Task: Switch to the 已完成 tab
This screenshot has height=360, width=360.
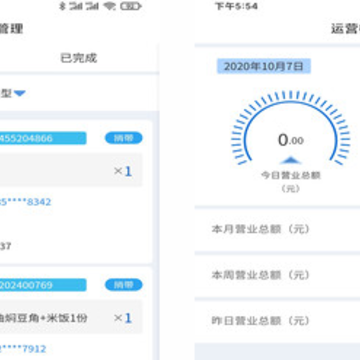Action: 79,58
